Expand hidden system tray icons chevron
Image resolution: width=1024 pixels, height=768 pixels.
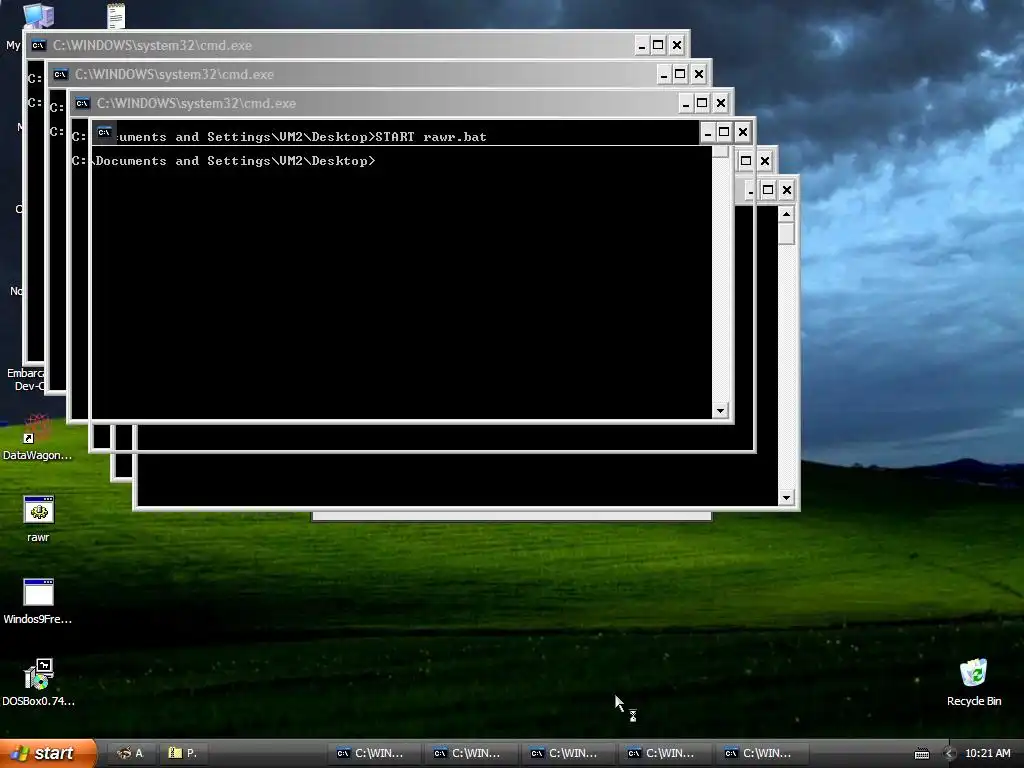point(950,753)
